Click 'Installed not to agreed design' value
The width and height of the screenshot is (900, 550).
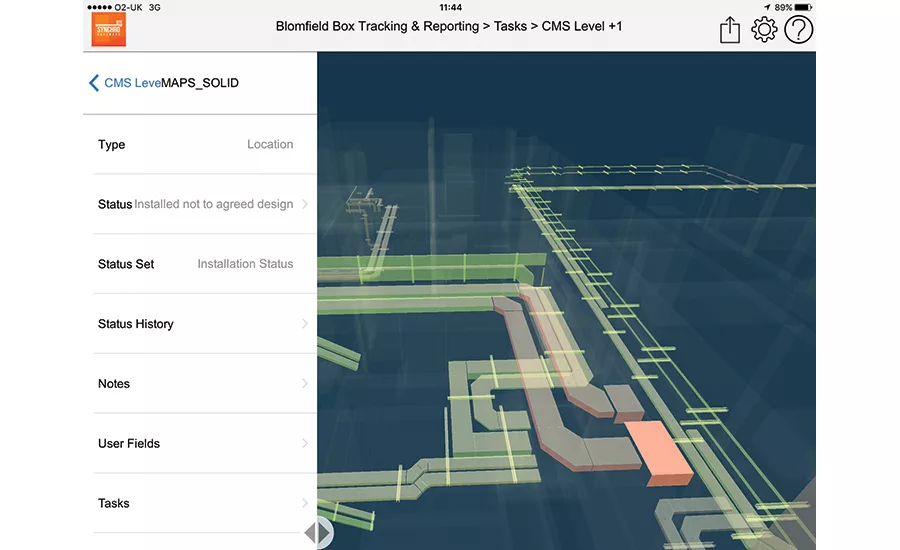[x=214, y=204]
